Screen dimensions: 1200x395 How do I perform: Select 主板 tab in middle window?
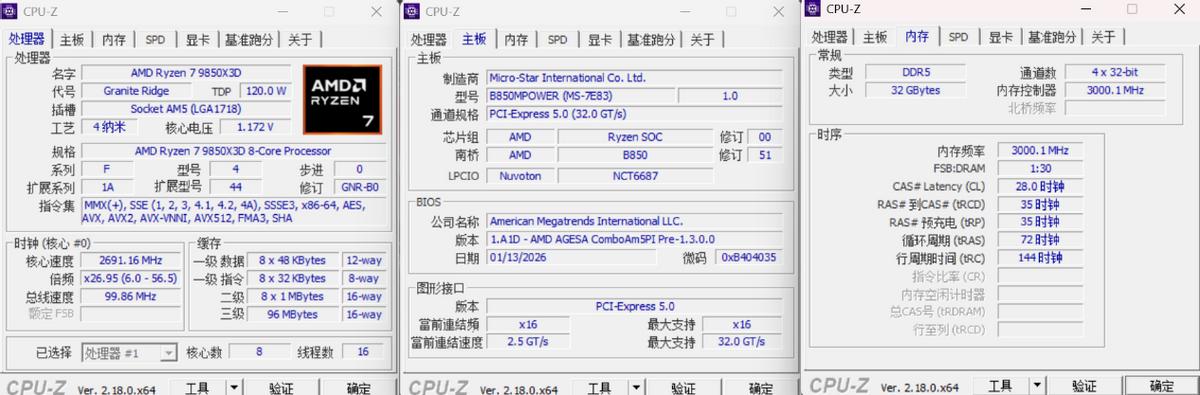click(x=474, y=39)
